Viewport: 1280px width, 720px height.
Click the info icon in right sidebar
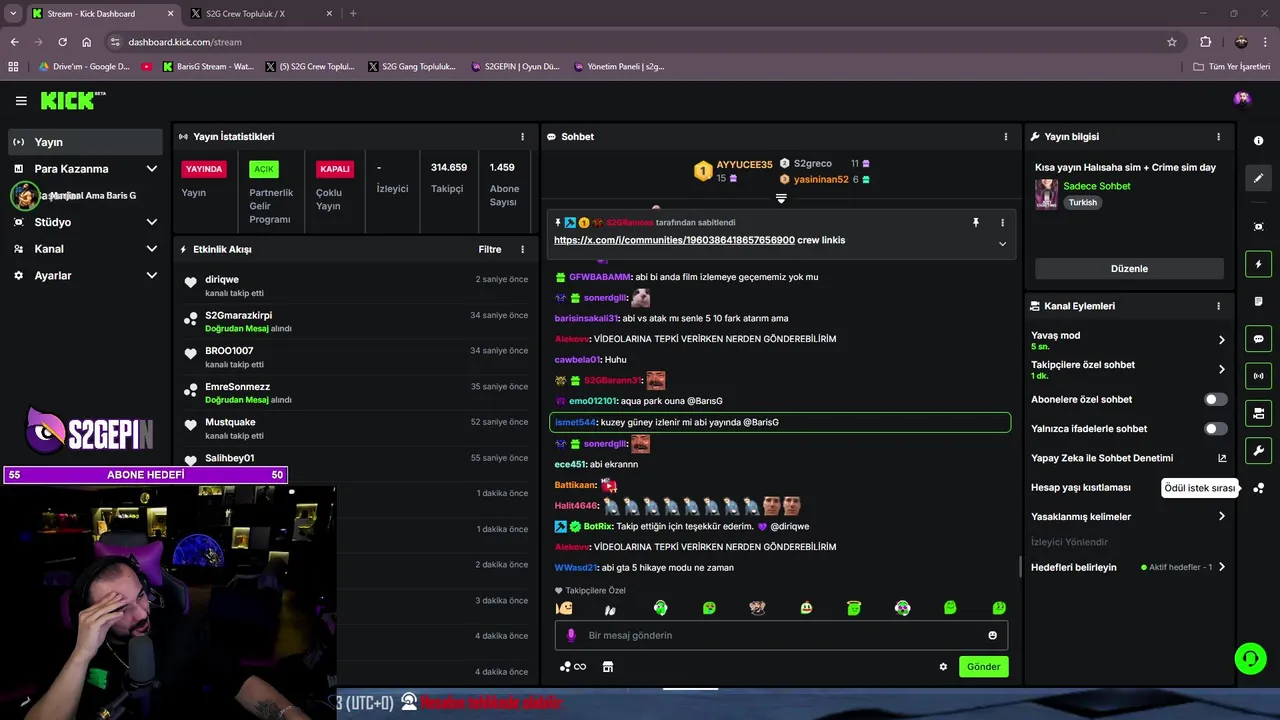point(1258,141)
